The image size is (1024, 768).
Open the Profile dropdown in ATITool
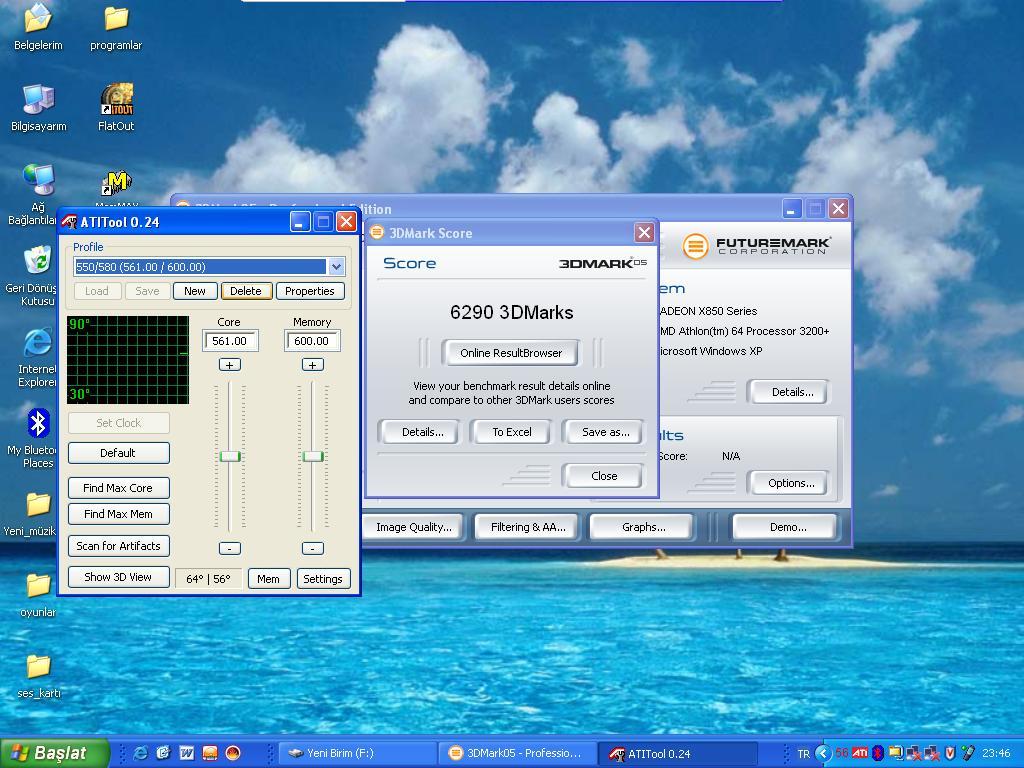[336, 266]
